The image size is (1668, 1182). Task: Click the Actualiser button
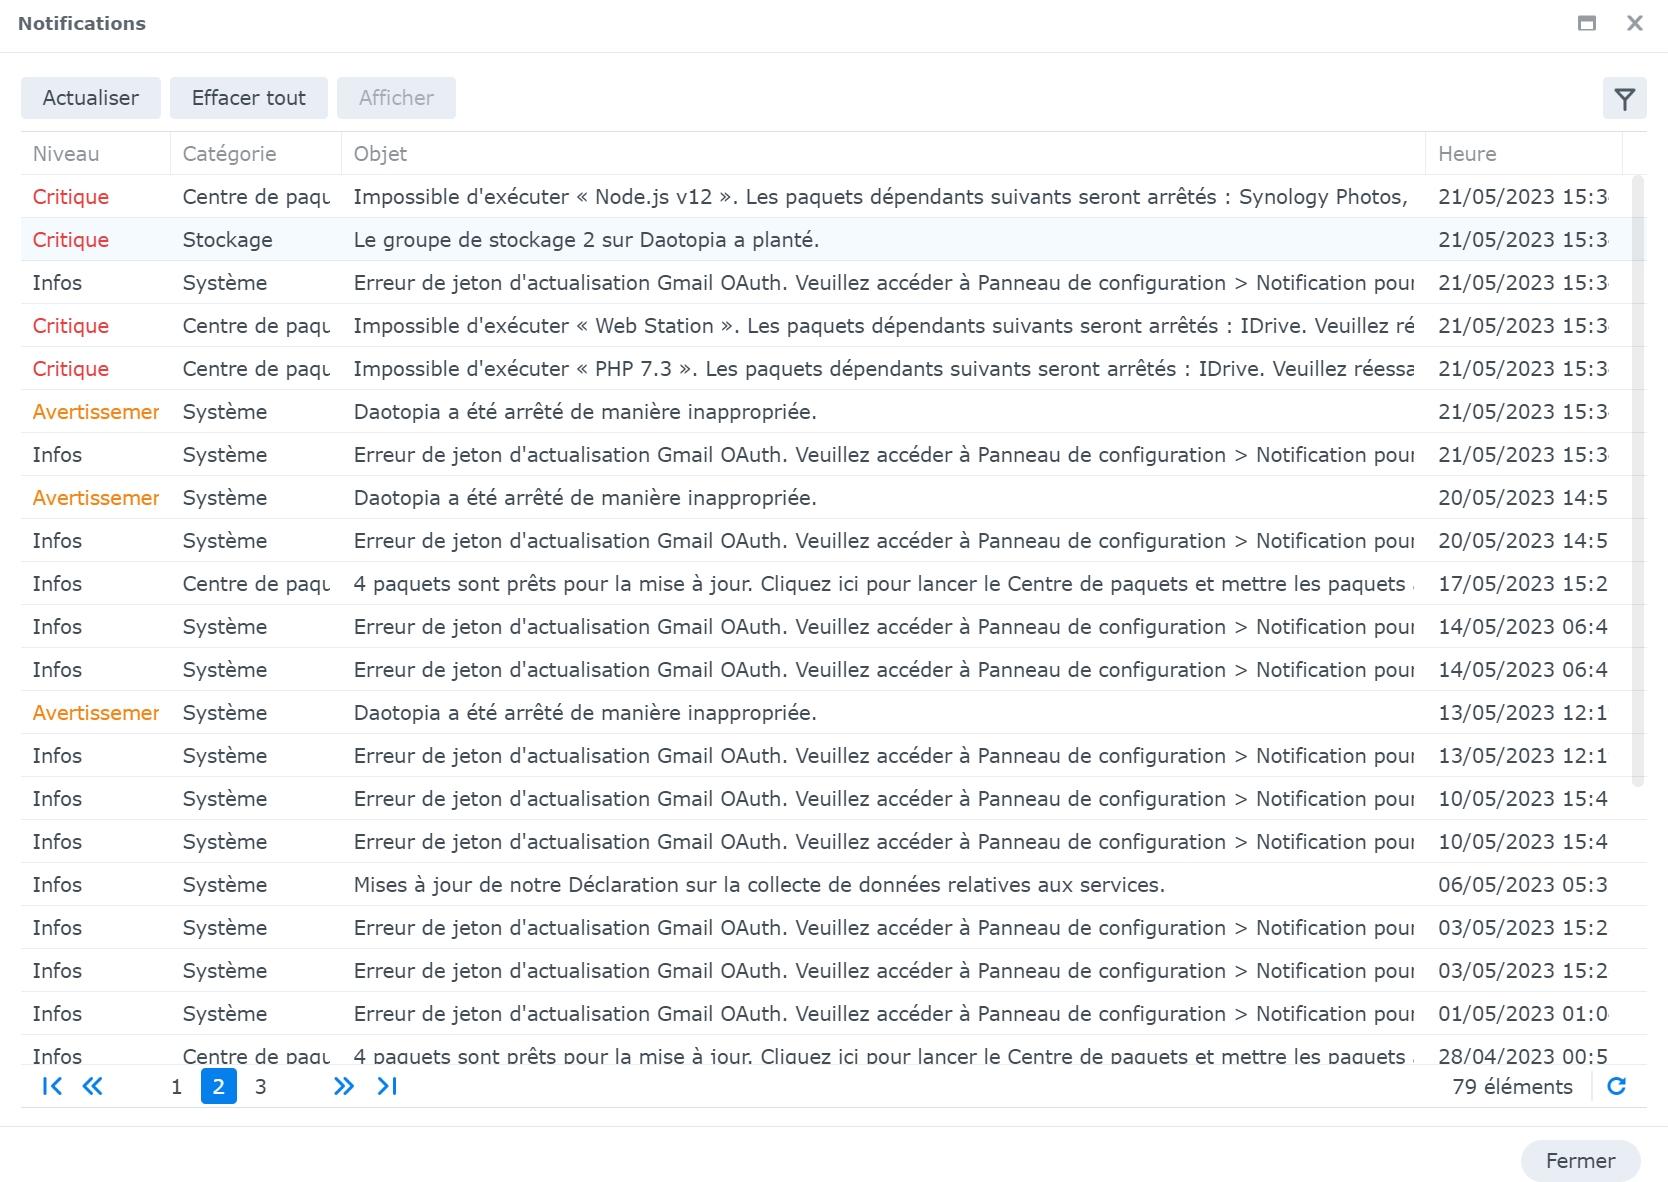[x=91, y=98]
